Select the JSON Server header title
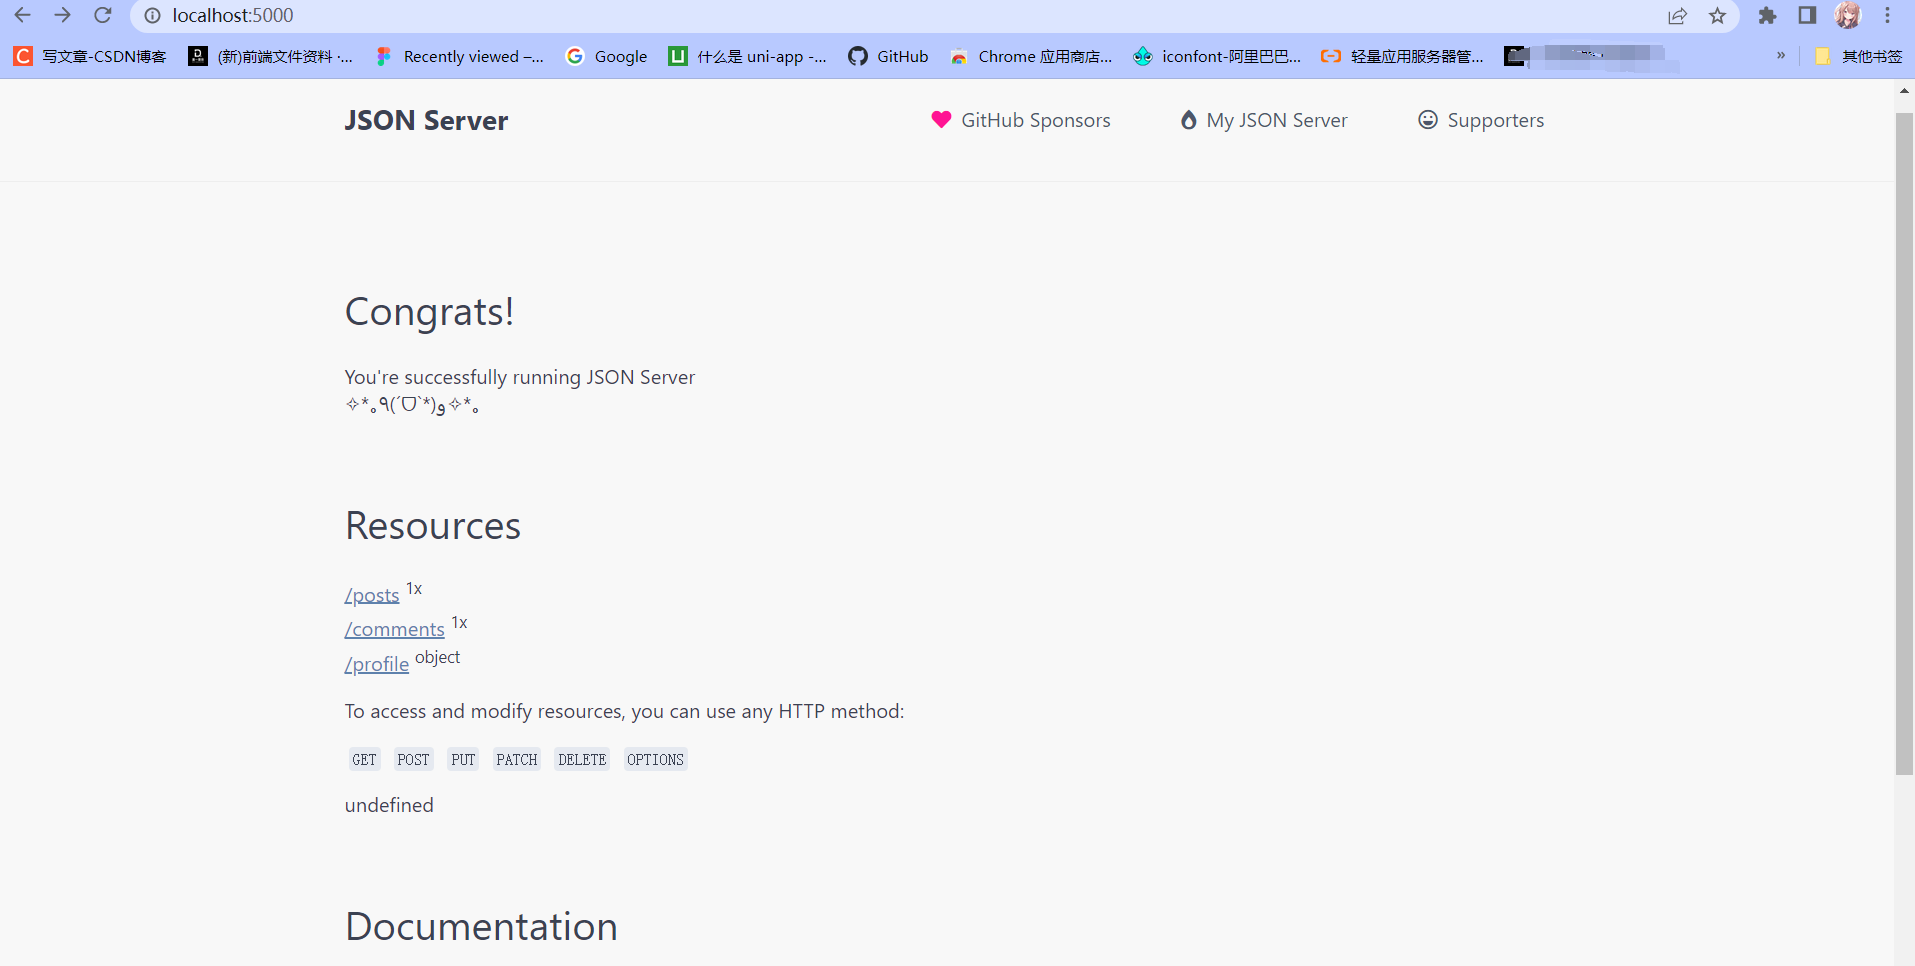 426,120
